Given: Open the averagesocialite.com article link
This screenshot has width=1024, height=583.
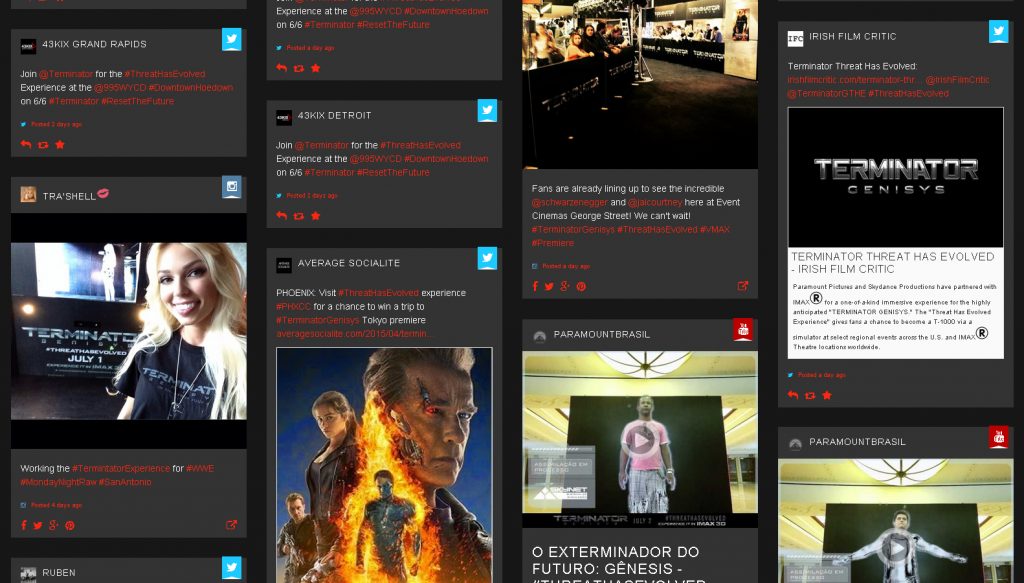Looking at the screenshot, I should pyautogui.click(x=353, y=334).
